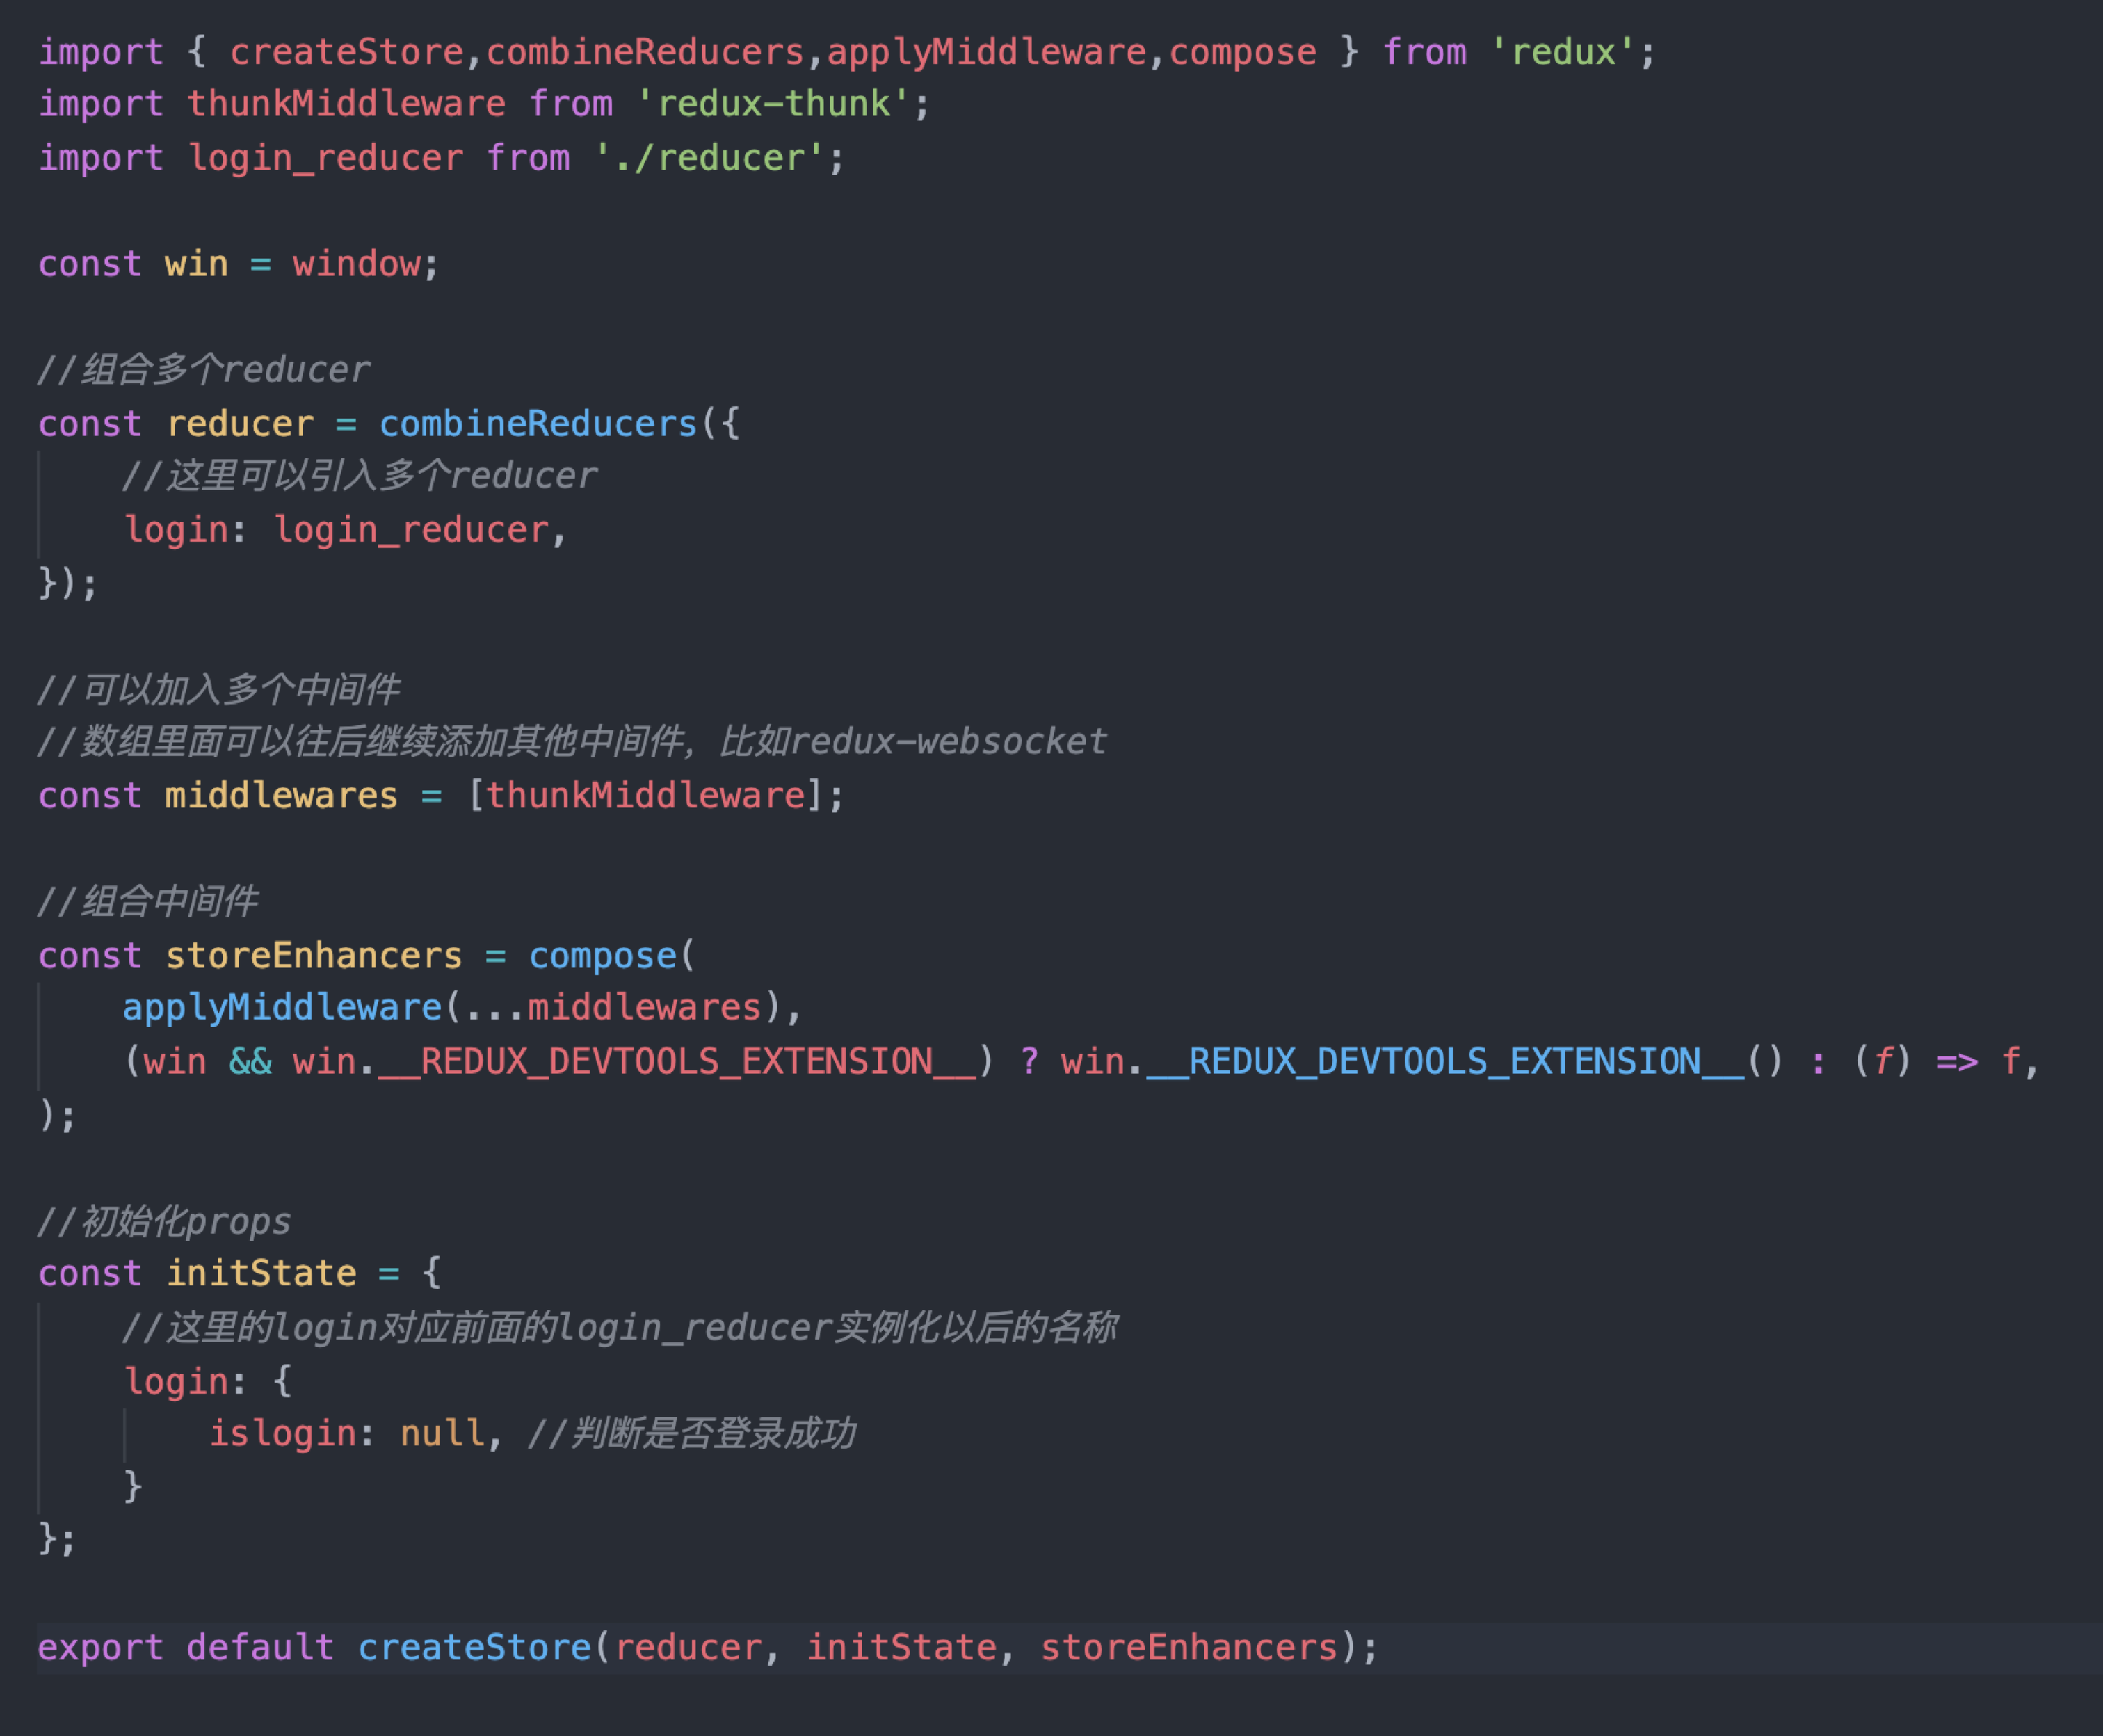Click the createStore import name
Image resolution: width=2103 pixels, height=1736 pixels.
tap(346, 52)
